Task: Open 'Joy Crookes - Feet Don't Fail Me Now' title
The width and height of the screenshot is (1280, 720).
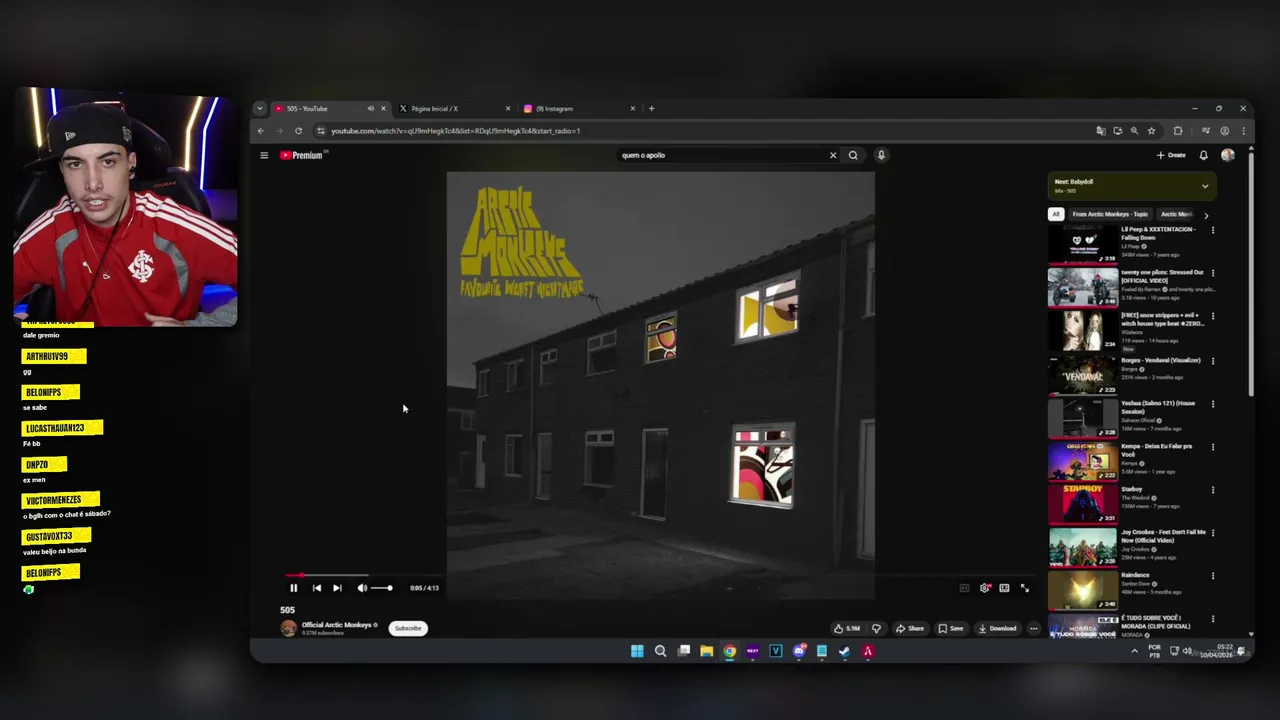Action: [1164, 536]
